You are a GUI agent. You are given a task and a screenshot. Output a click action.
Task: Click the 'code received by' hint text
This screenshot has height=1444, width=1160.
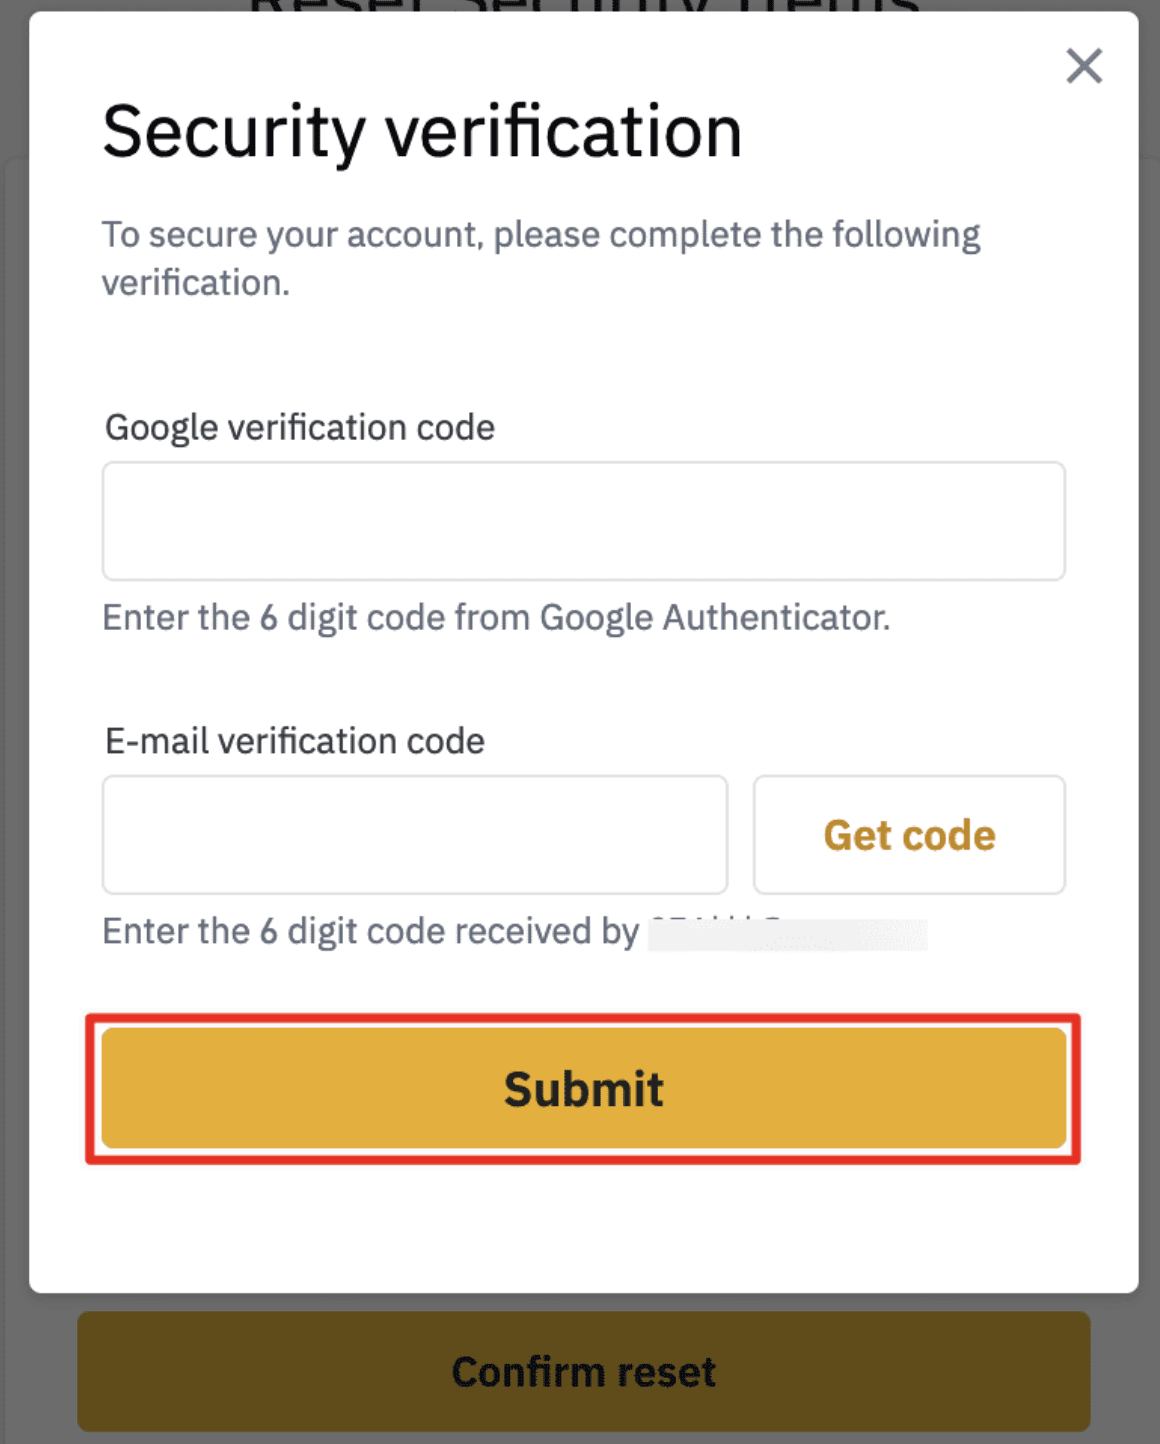370,931
